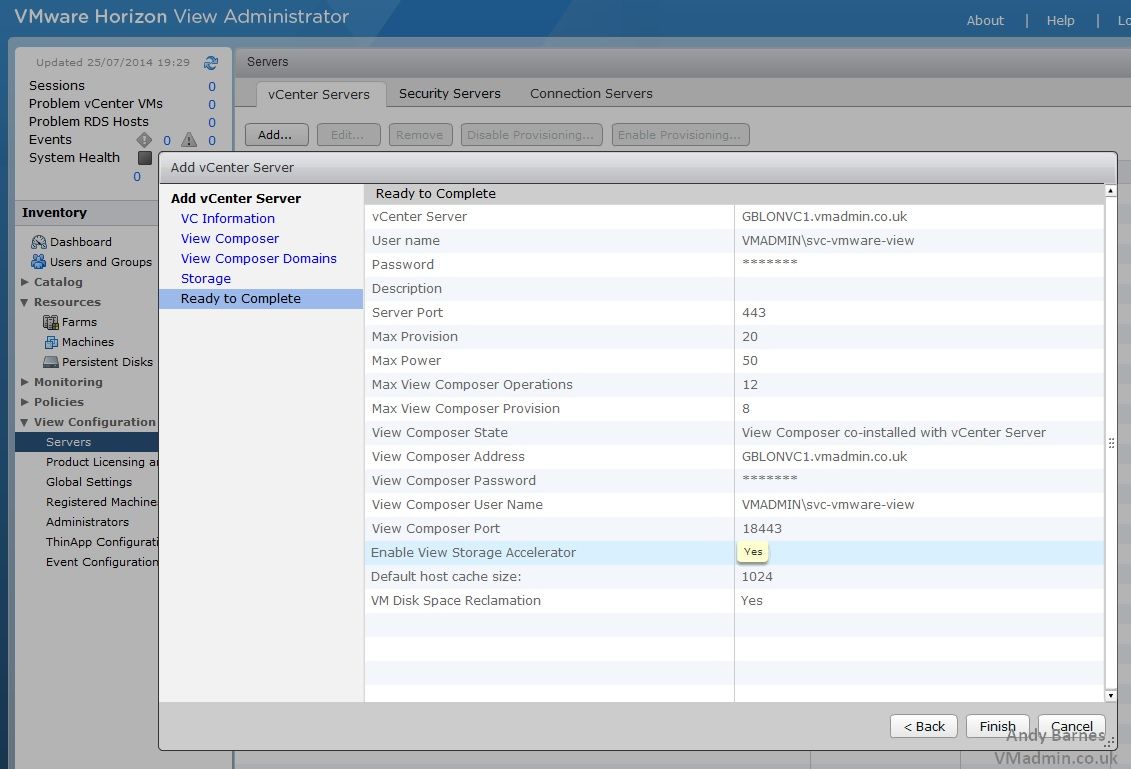This screenshot has width=1131, height=769.
Task: Click the Machines icon under Resources
Action: point(50,342)
